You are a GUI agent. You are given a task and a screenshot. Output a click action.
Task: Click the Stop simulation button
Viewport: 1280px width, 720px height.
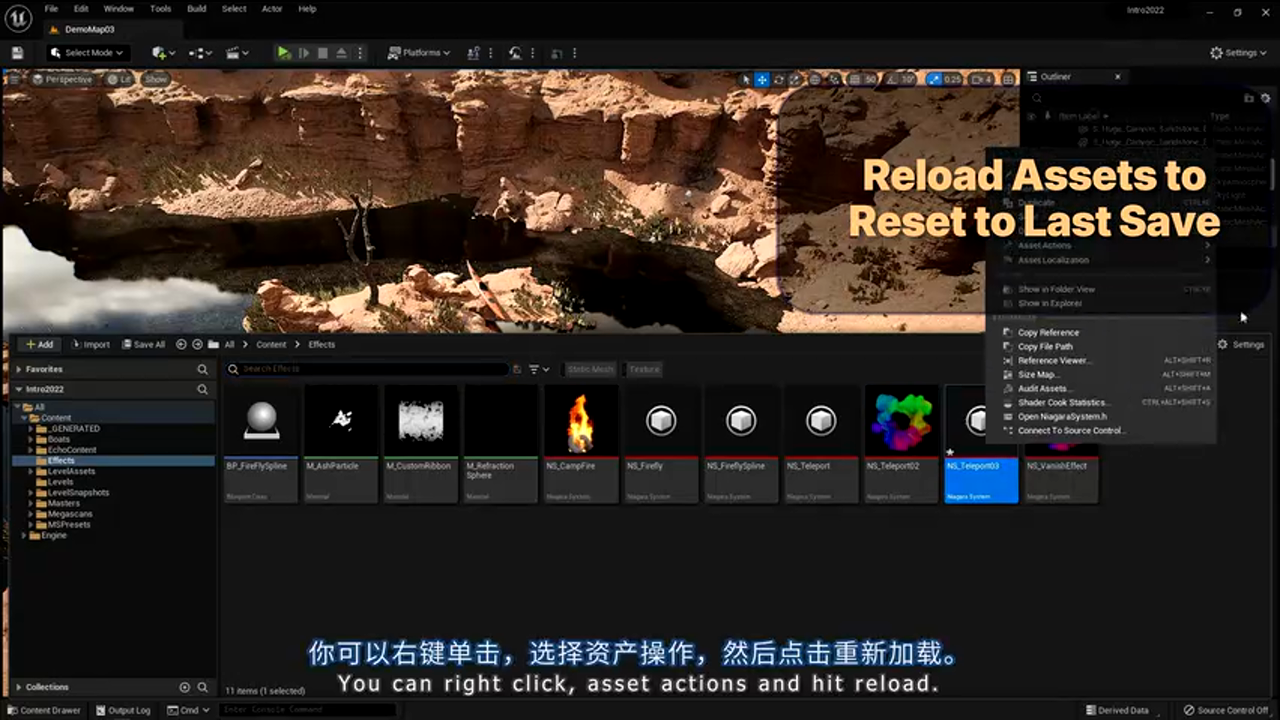point(322,53)
